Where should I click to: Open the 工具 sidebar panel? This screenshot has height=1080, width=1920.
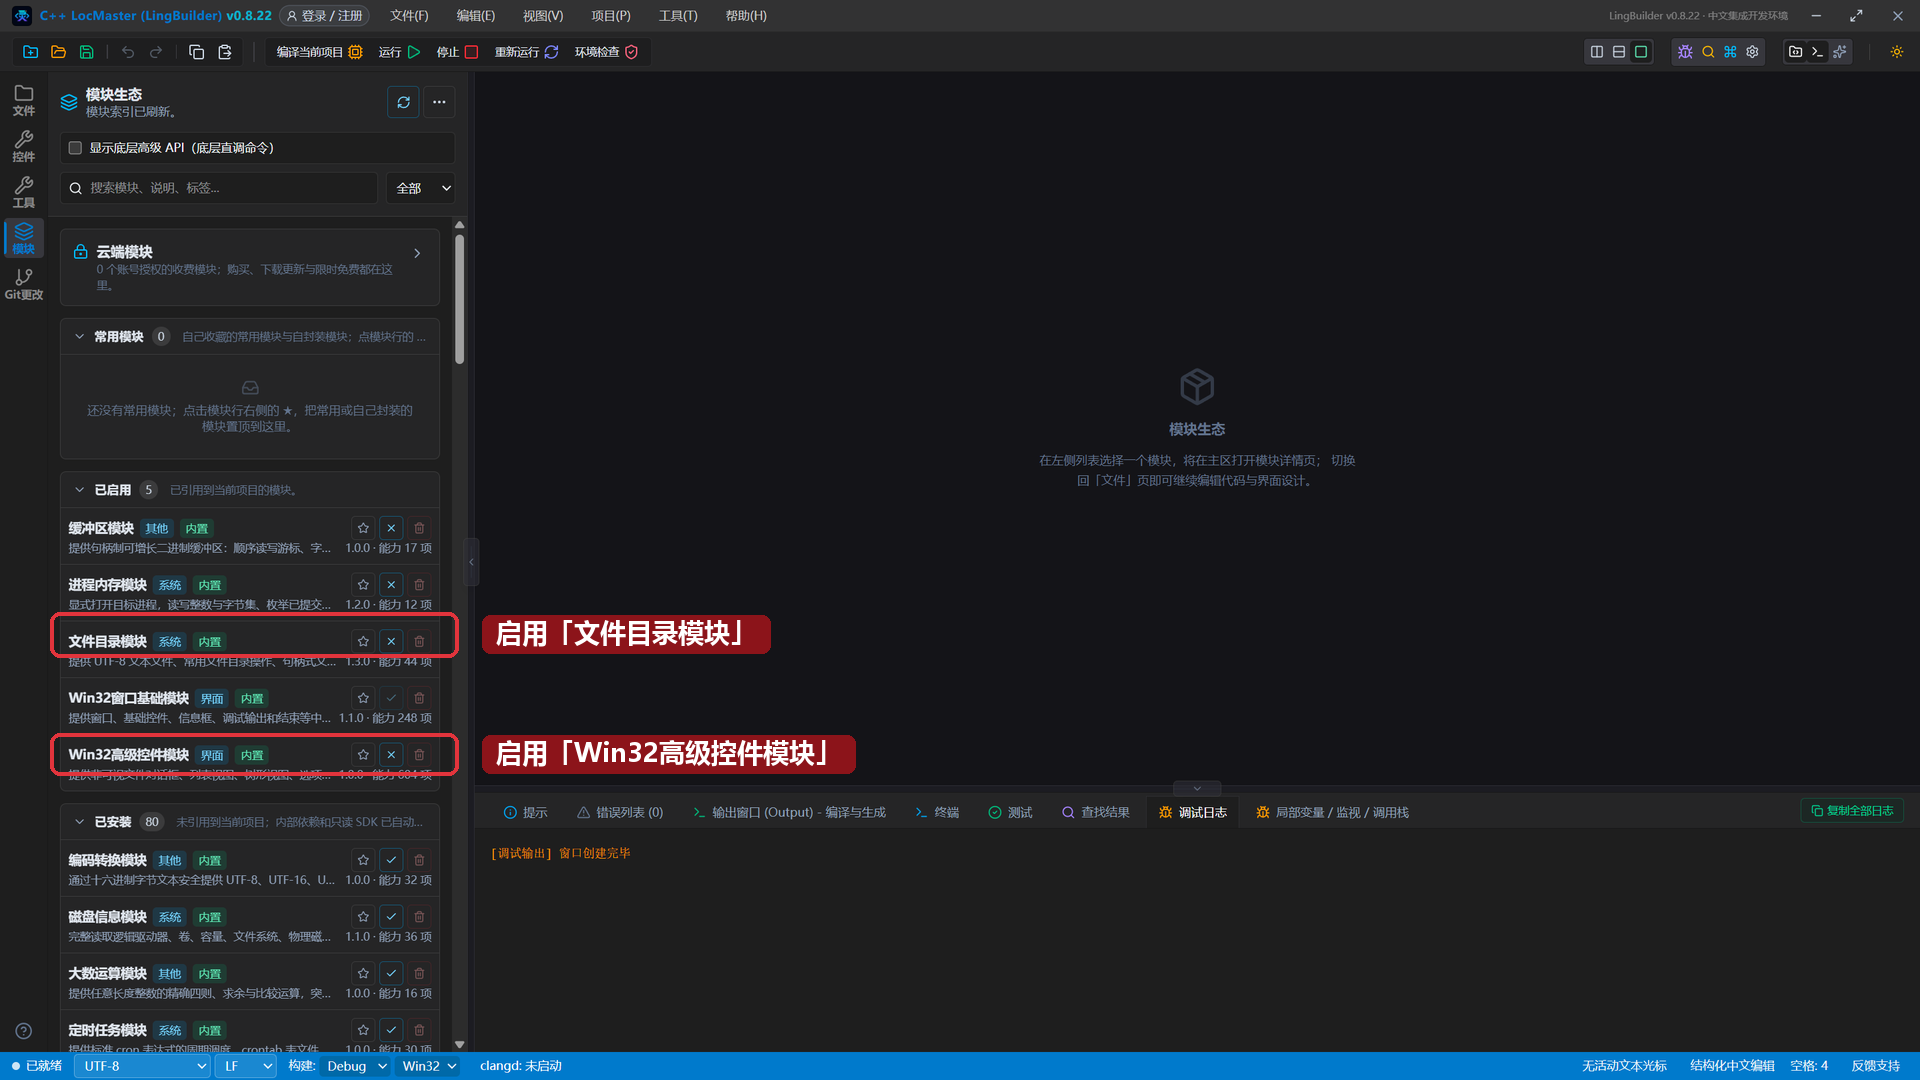point(23,192)
